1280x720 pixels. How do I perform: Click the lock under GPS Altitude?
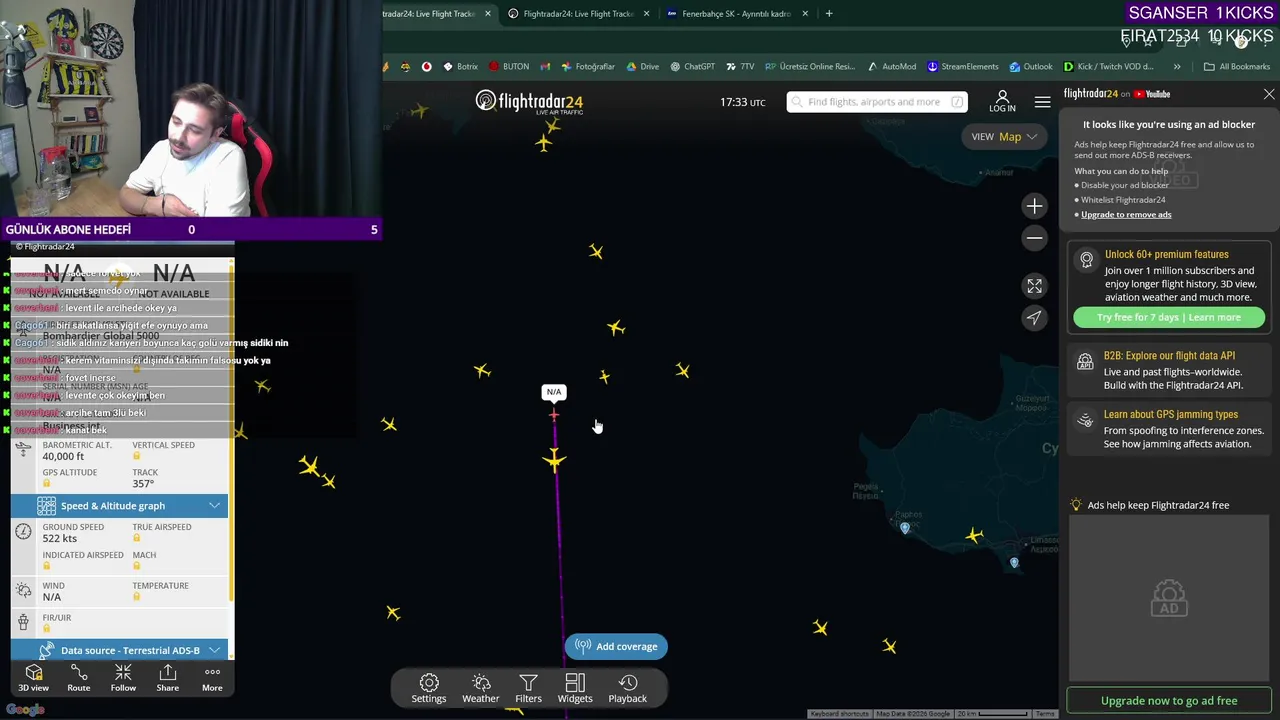coord(46,484)
